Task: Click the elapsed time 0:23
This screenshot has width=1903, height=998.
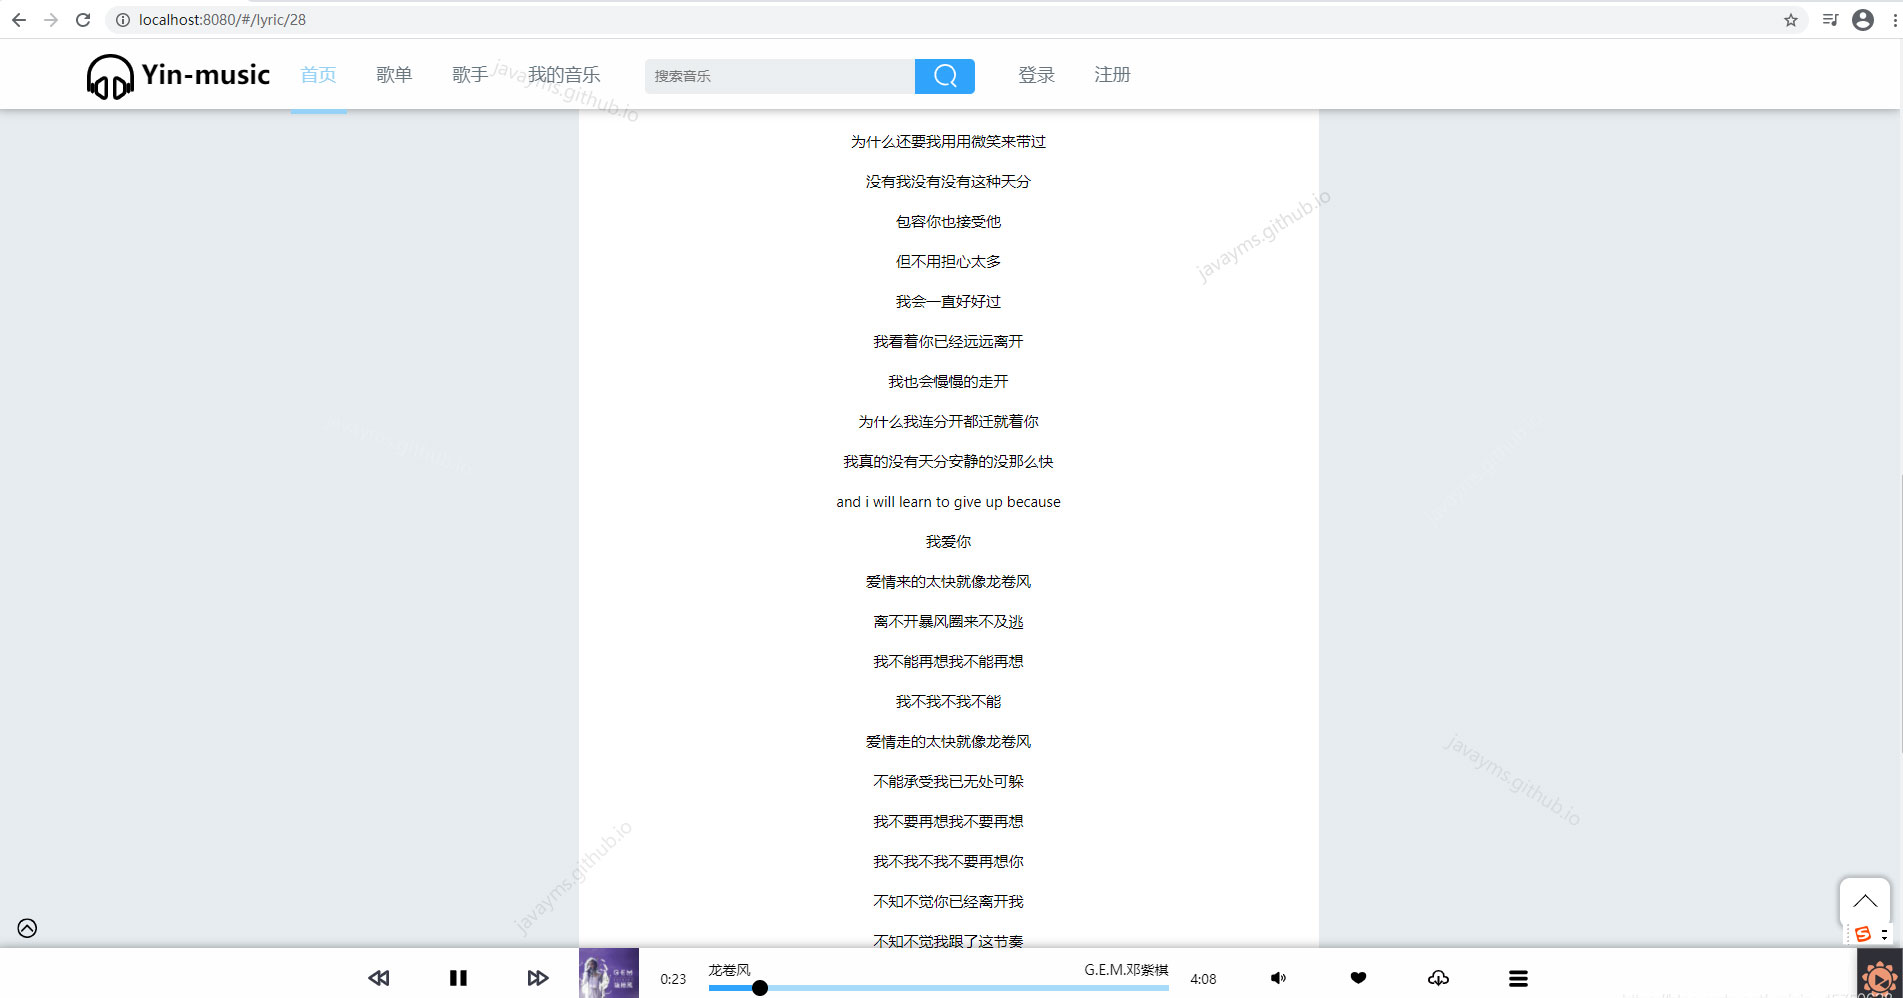Action: 673,979
